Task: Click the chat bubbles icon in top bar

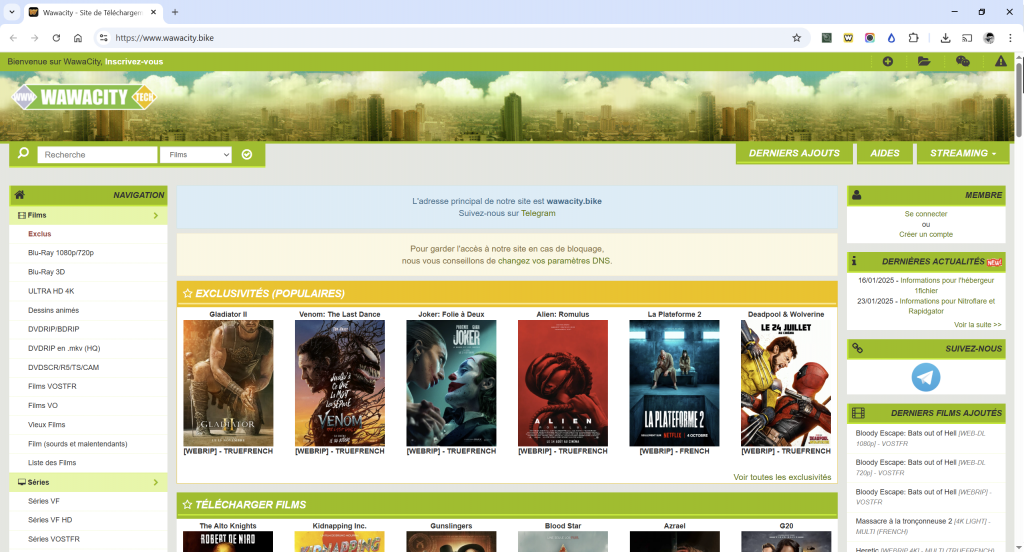Action: (x=962, y=62)
